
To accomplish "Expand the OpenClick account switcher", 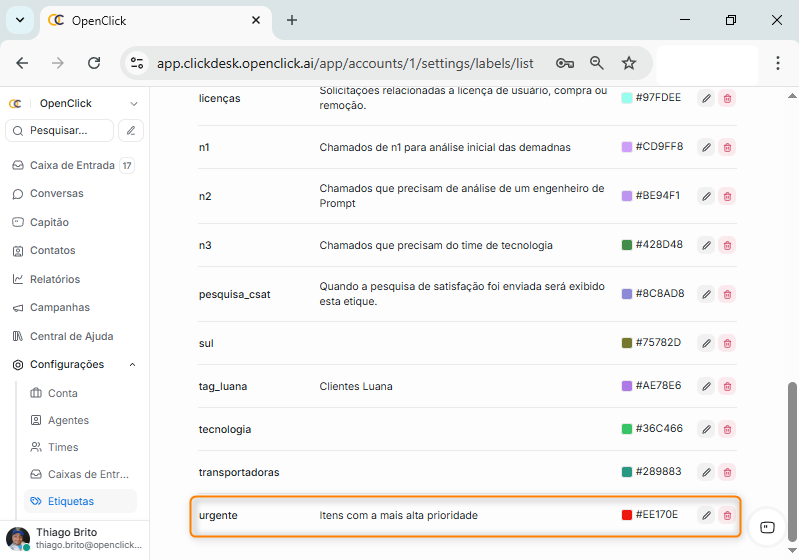I will click(x=134, y=103).
